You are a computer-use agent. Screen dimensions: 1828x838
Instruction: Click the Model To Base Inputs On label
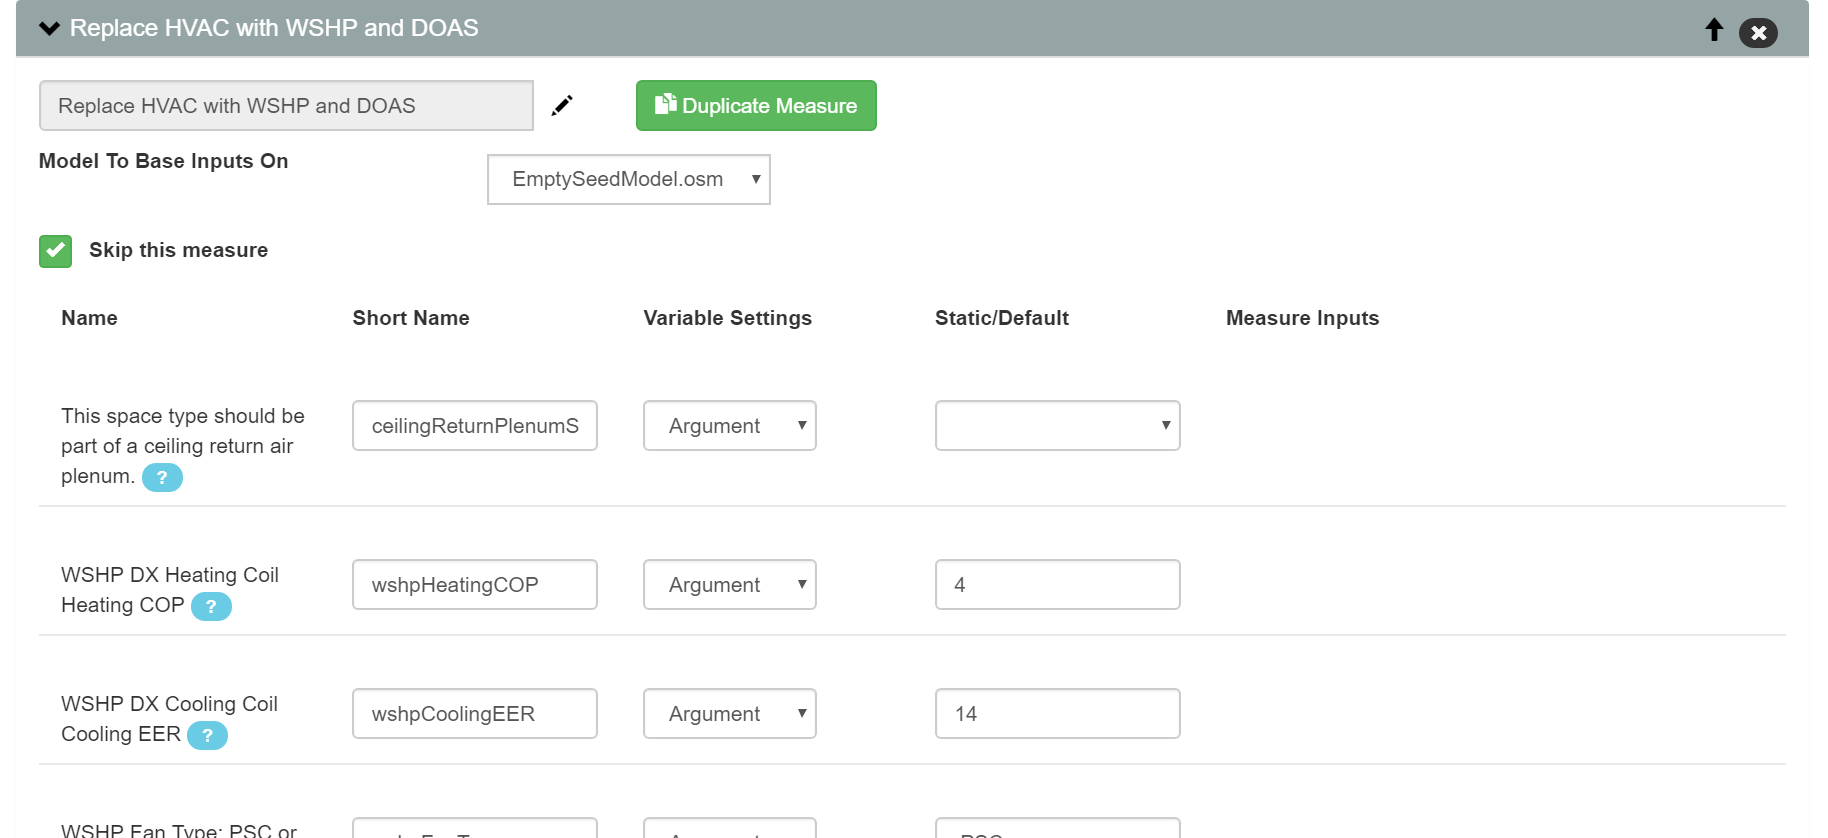click(x=164, y=161)
